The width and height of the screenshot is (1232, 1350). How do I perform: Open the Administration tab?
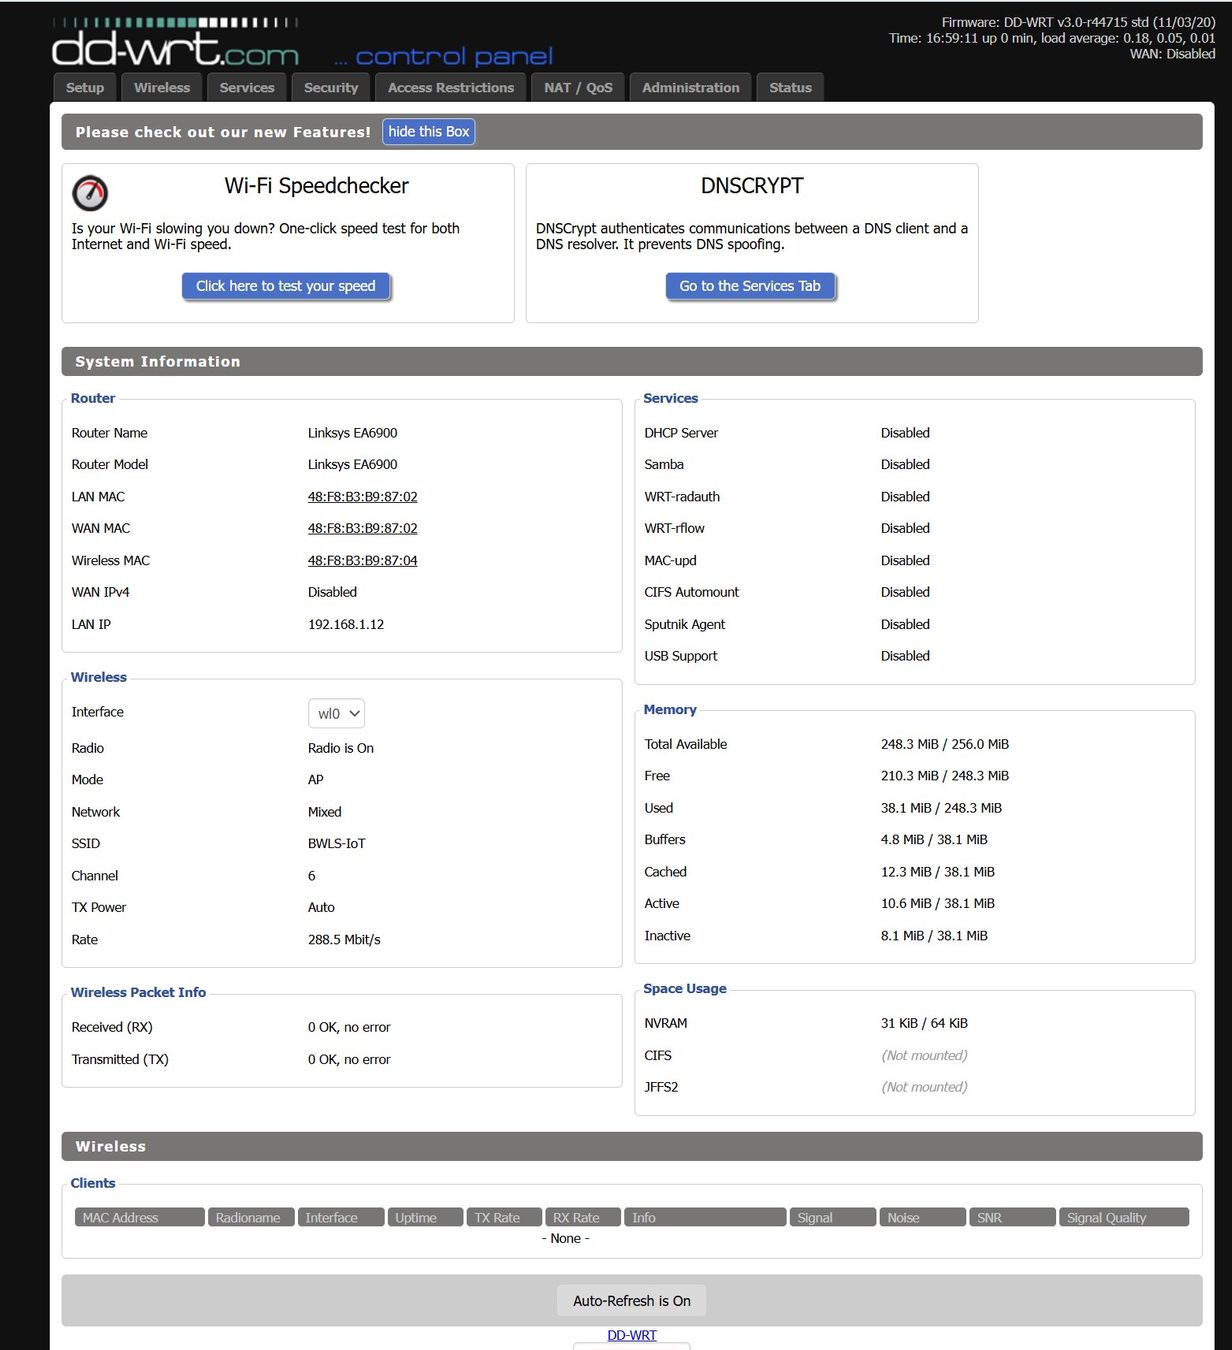click(x=691, y=87)
